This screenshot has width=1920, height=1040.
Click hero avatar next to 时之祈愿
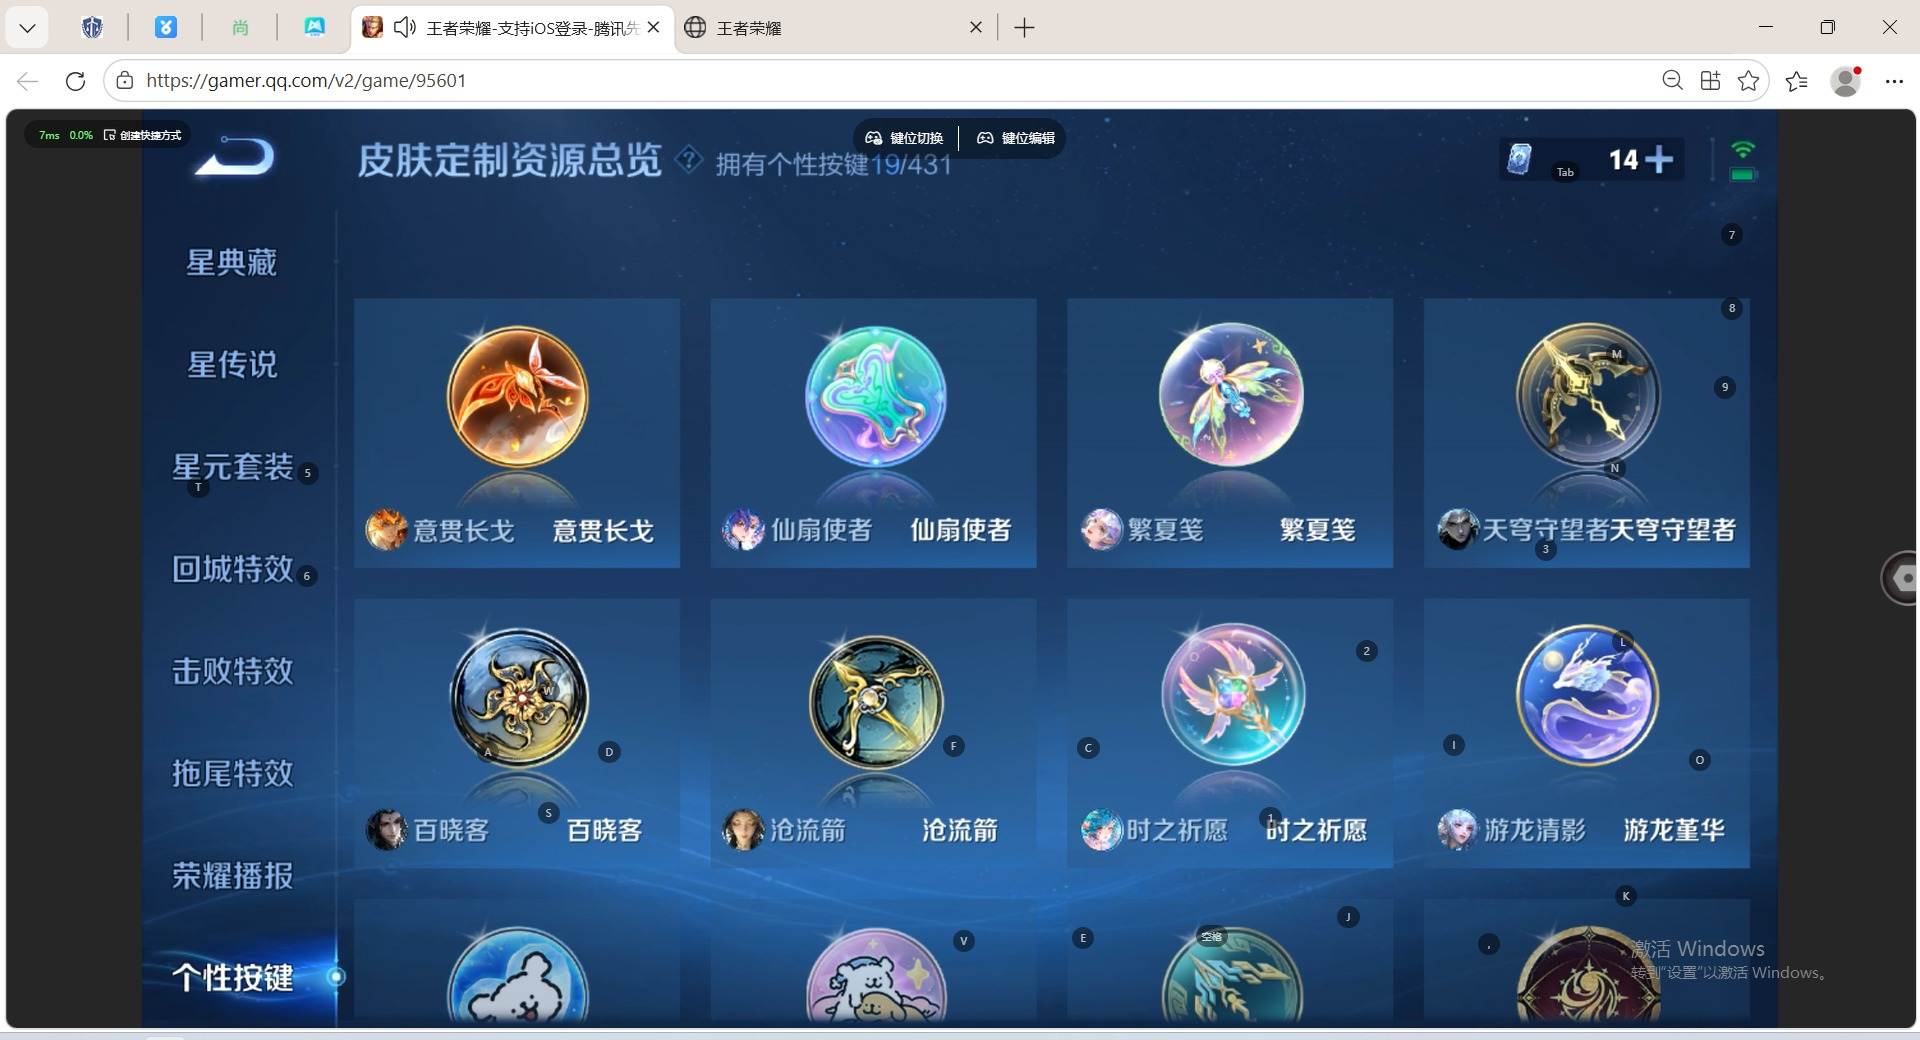(x=1101, y=829)
